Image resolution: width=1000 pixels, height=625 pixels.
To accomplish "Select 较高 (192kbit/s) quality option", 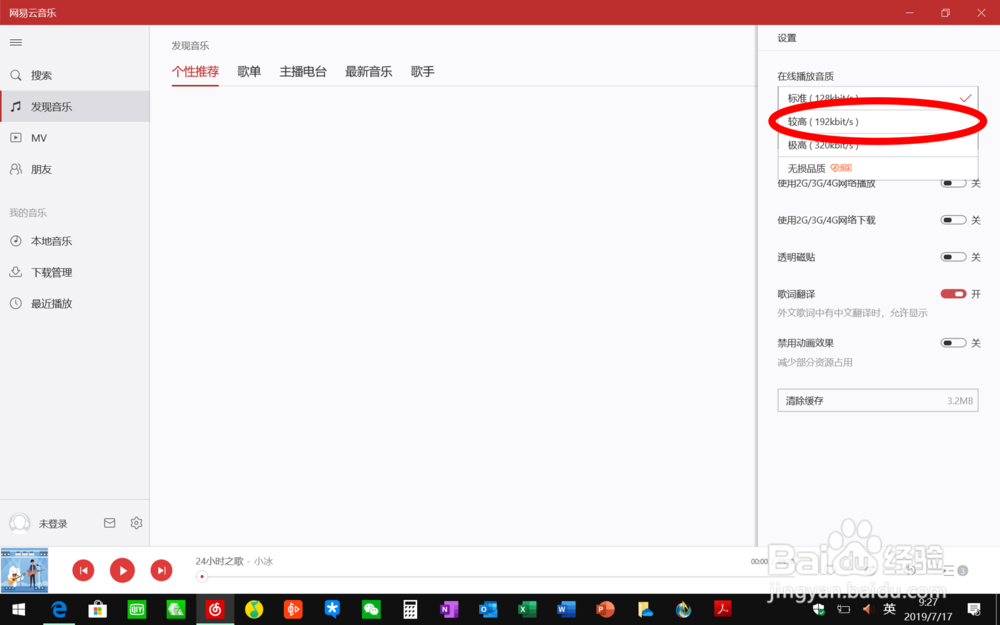I will click(x=878, y=121).
